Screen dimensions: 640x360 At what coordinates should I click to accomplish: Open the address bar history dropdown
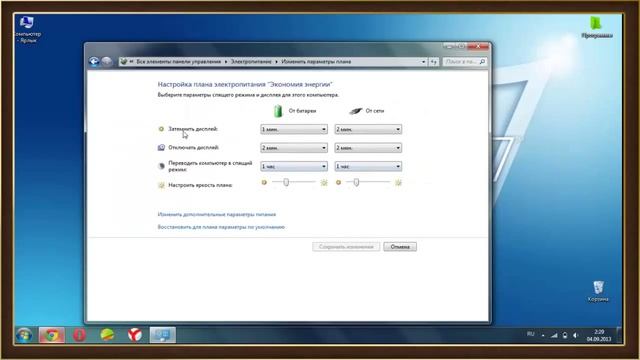tap(423, 62)
